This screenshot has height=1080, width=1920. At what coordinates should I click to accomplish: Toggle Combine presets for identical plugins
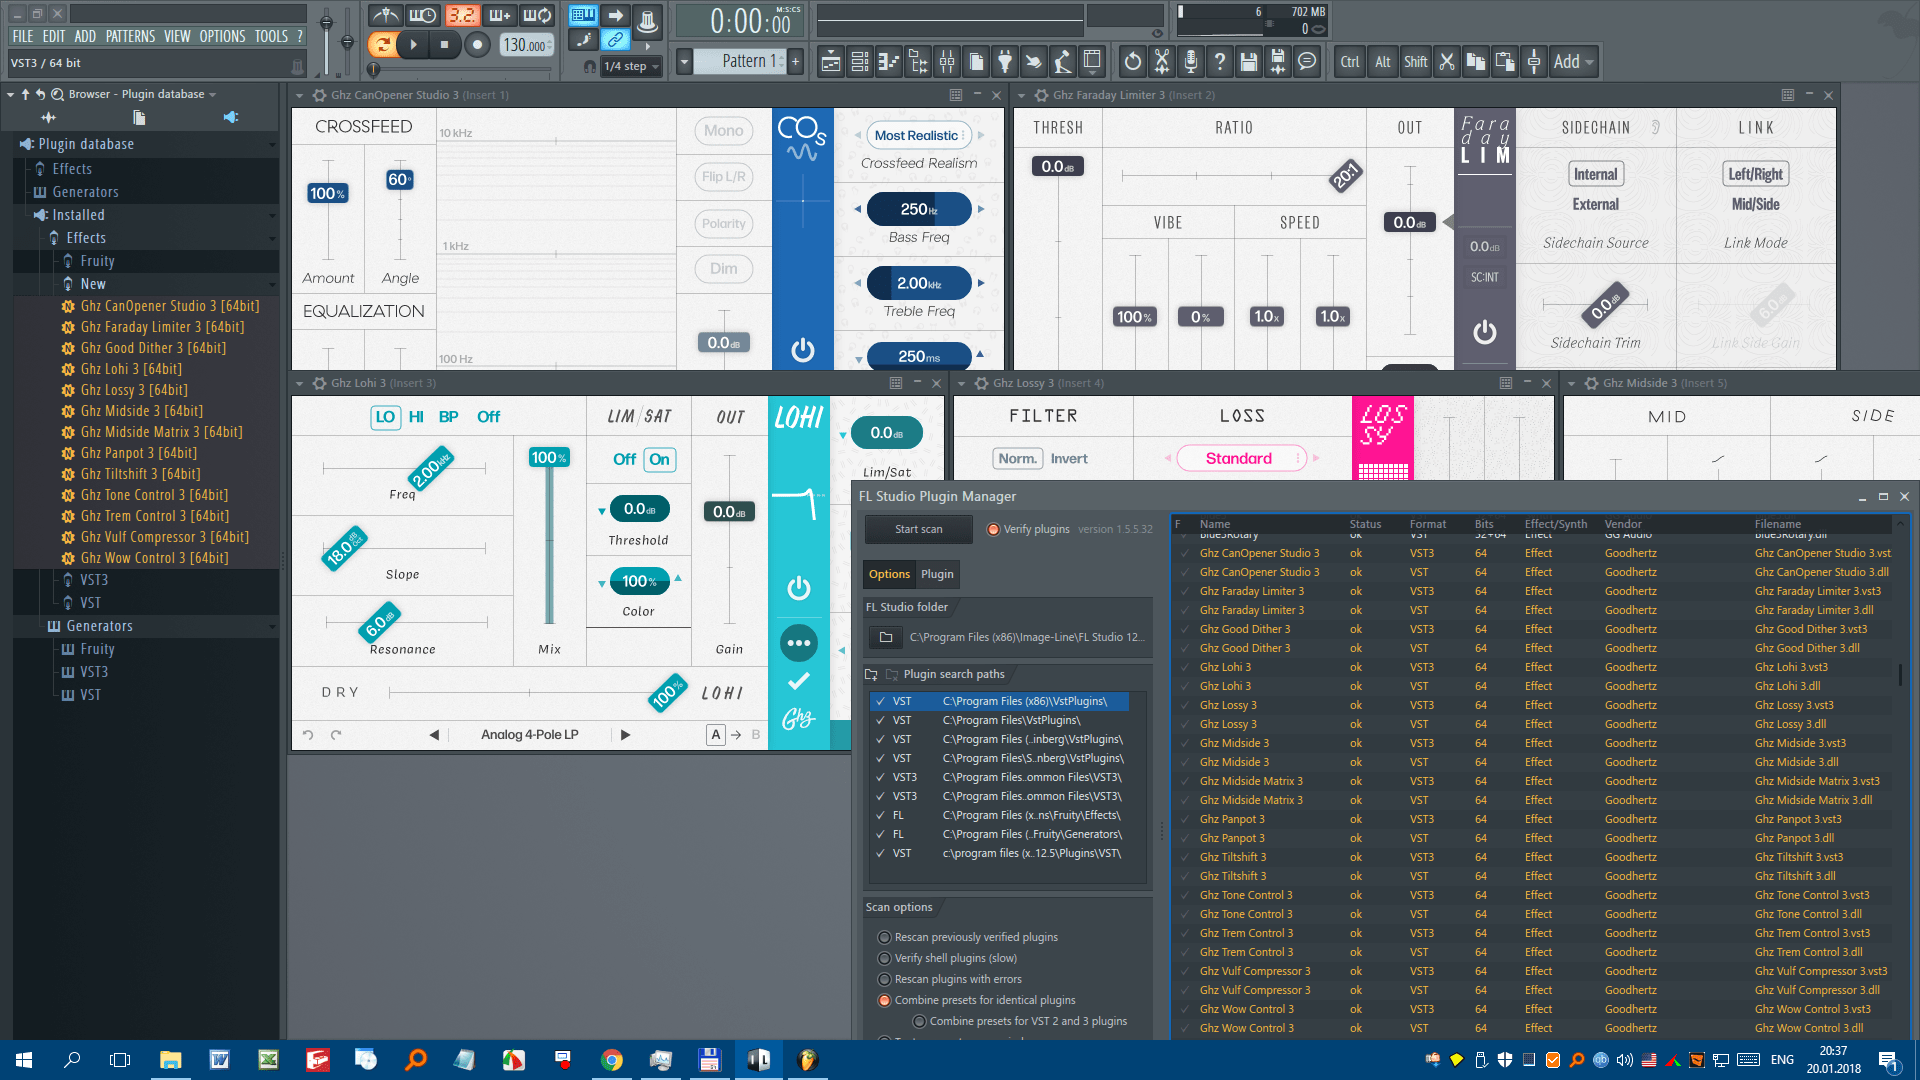coord(884,1001)
